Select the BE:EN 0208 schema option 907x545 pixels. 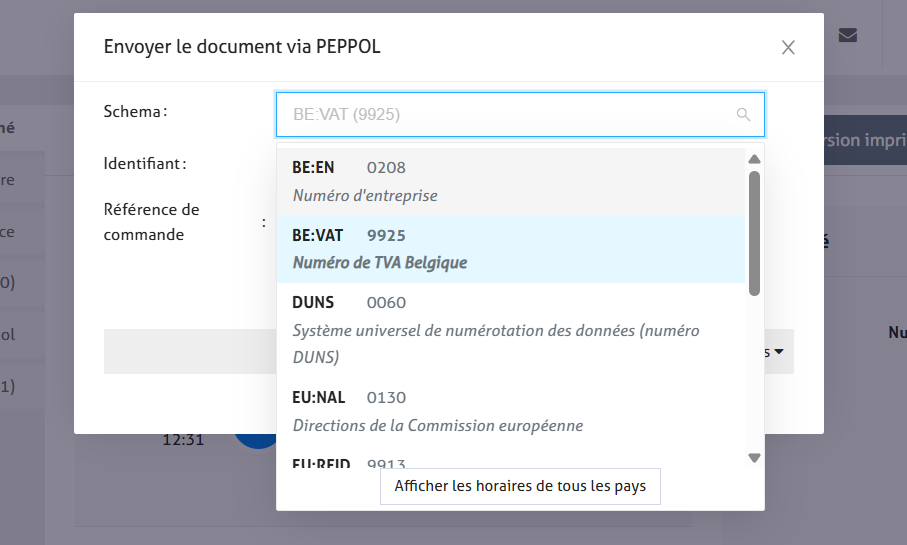click(x=511, y=181)
